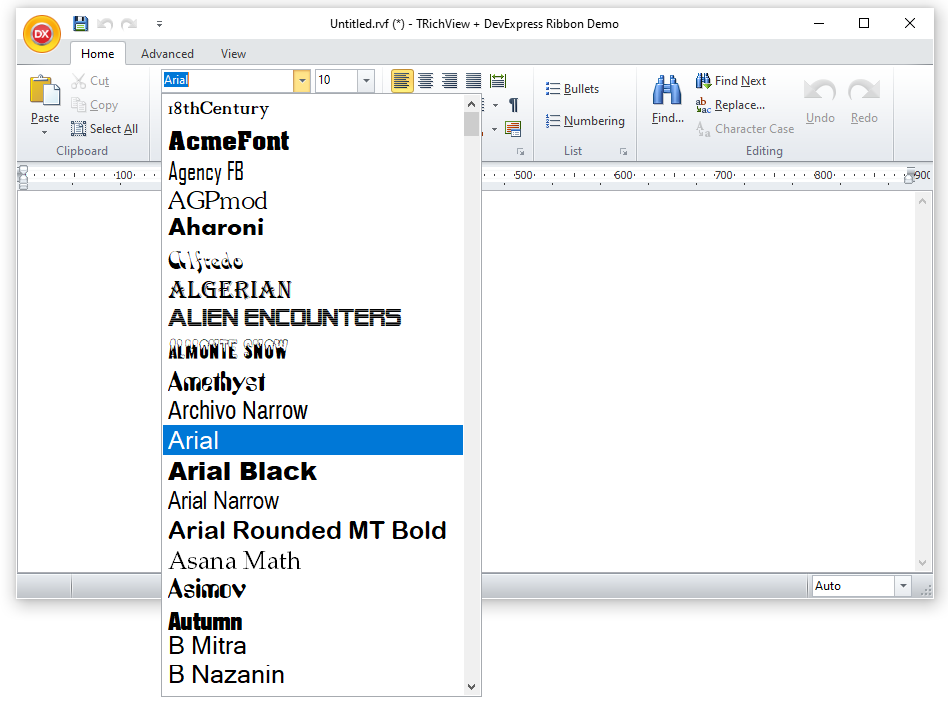Select the Arial Black font

313,471
